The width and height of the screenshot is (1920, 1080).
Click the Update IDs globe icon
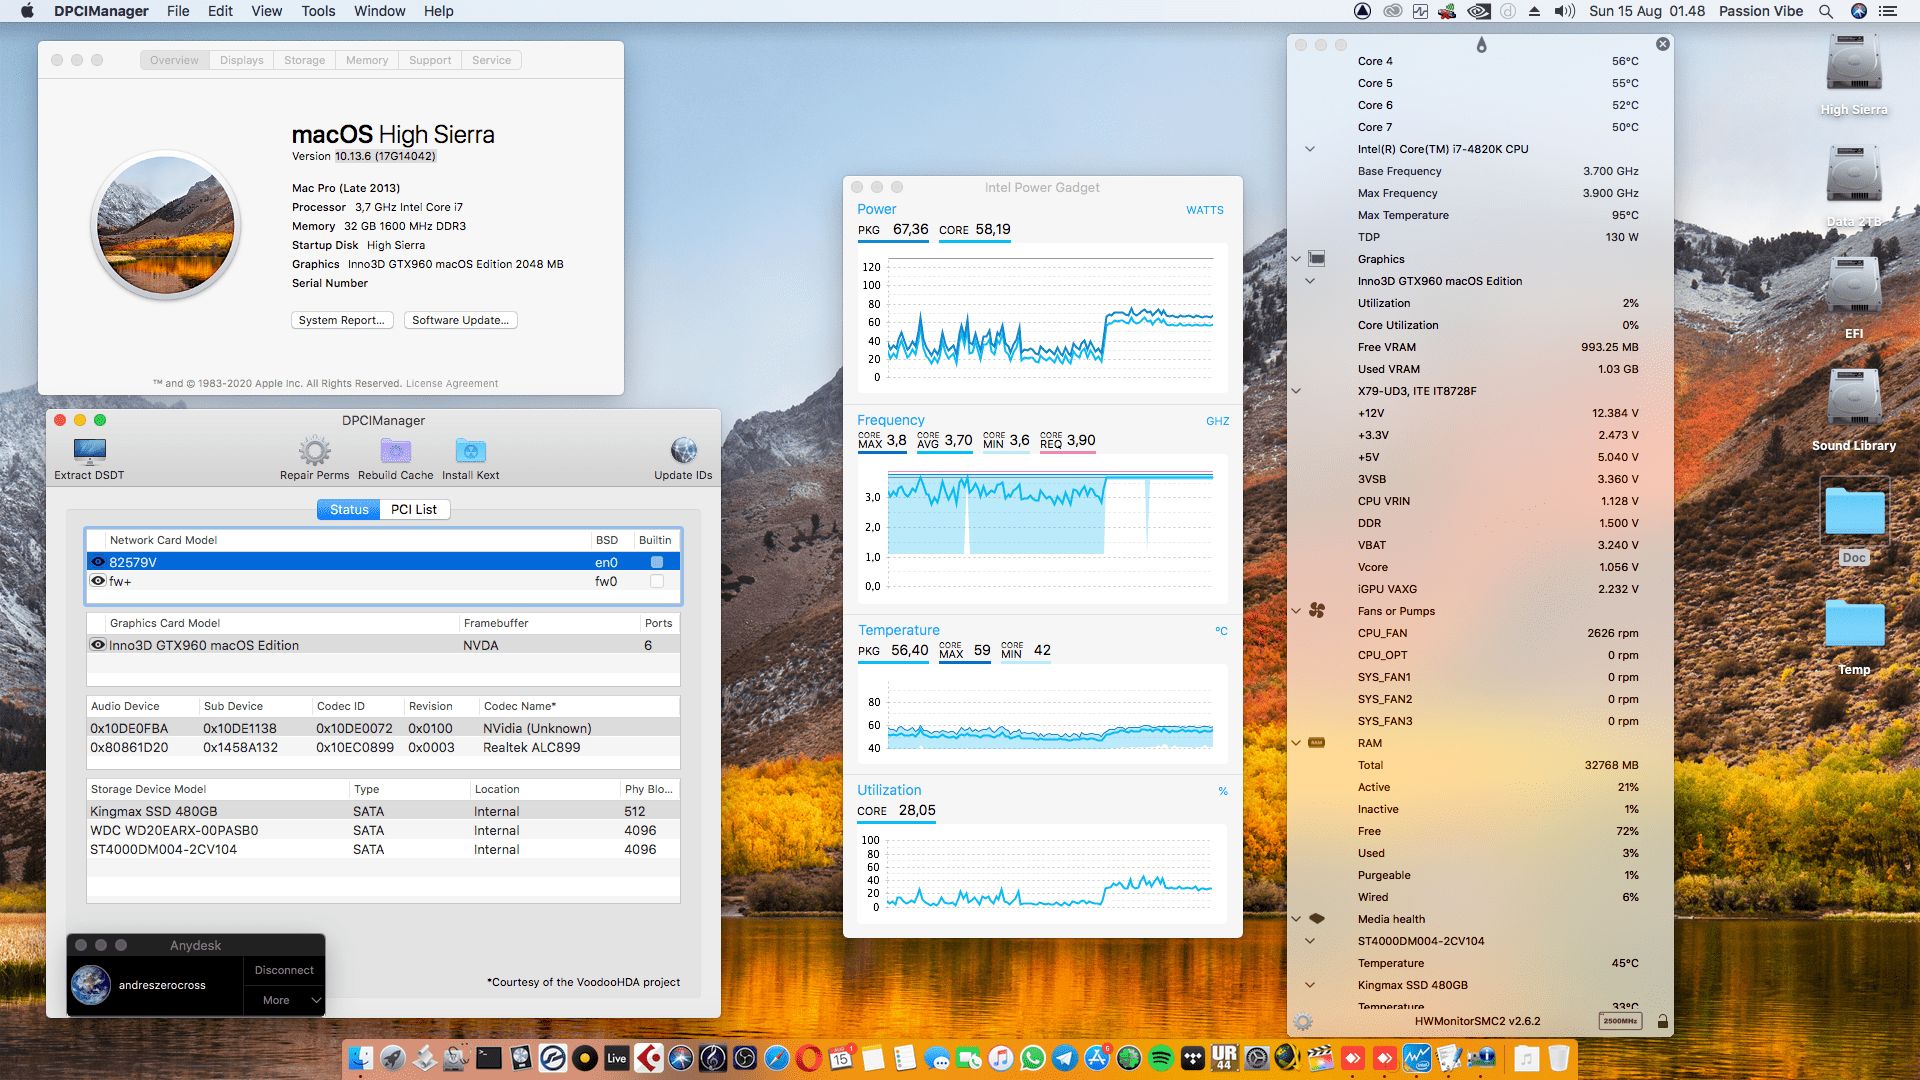click(683, 451)
